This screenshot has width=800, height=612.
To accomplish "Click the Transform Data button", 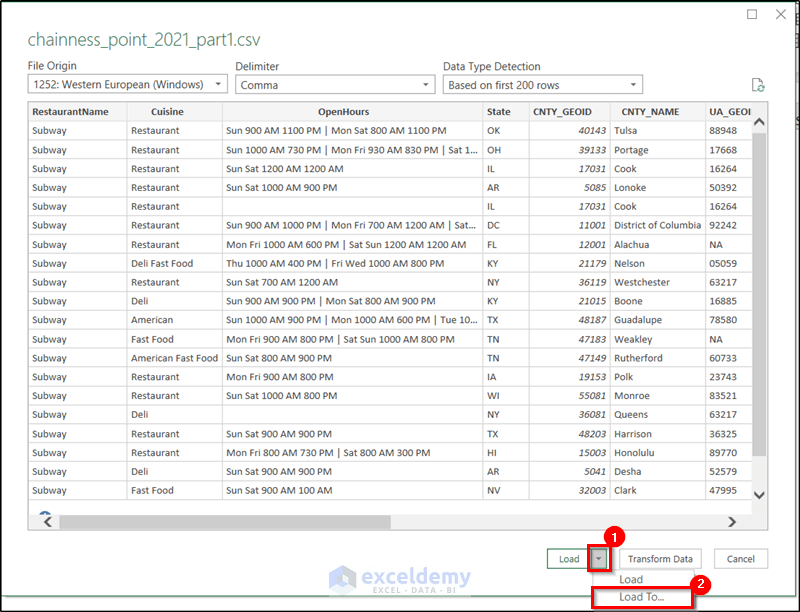I will (x=660, y=559).
